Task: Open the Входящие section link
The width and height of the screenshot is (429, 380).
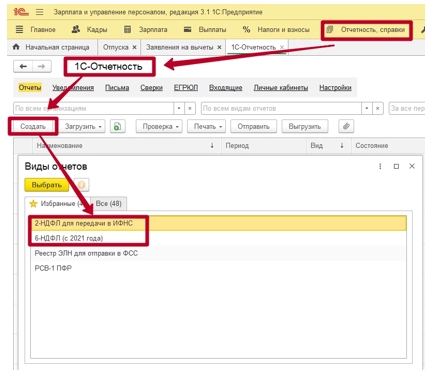Action: 226,88
